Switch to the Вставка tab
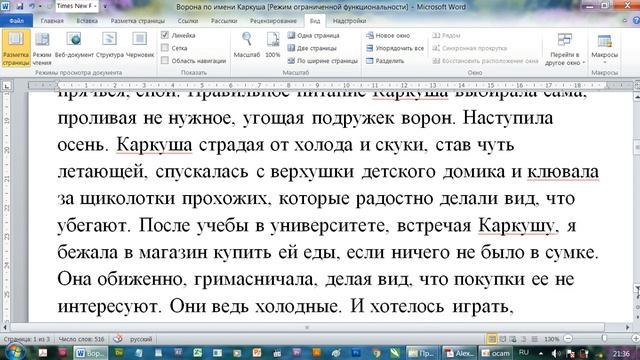Image resolution: width=640 pixels, height=360 pixels. (87, 21)
